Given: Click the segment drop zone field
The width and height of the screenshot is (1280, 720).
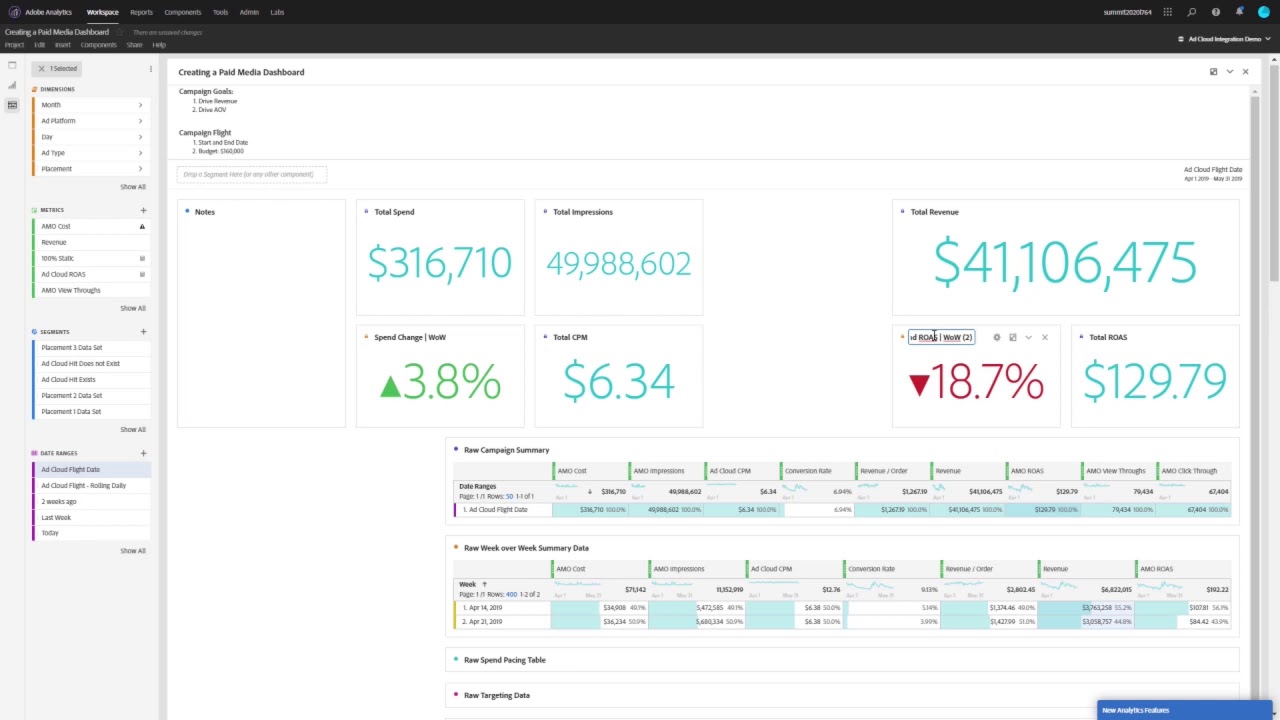Looking at the screenshot, I should 252,174.
